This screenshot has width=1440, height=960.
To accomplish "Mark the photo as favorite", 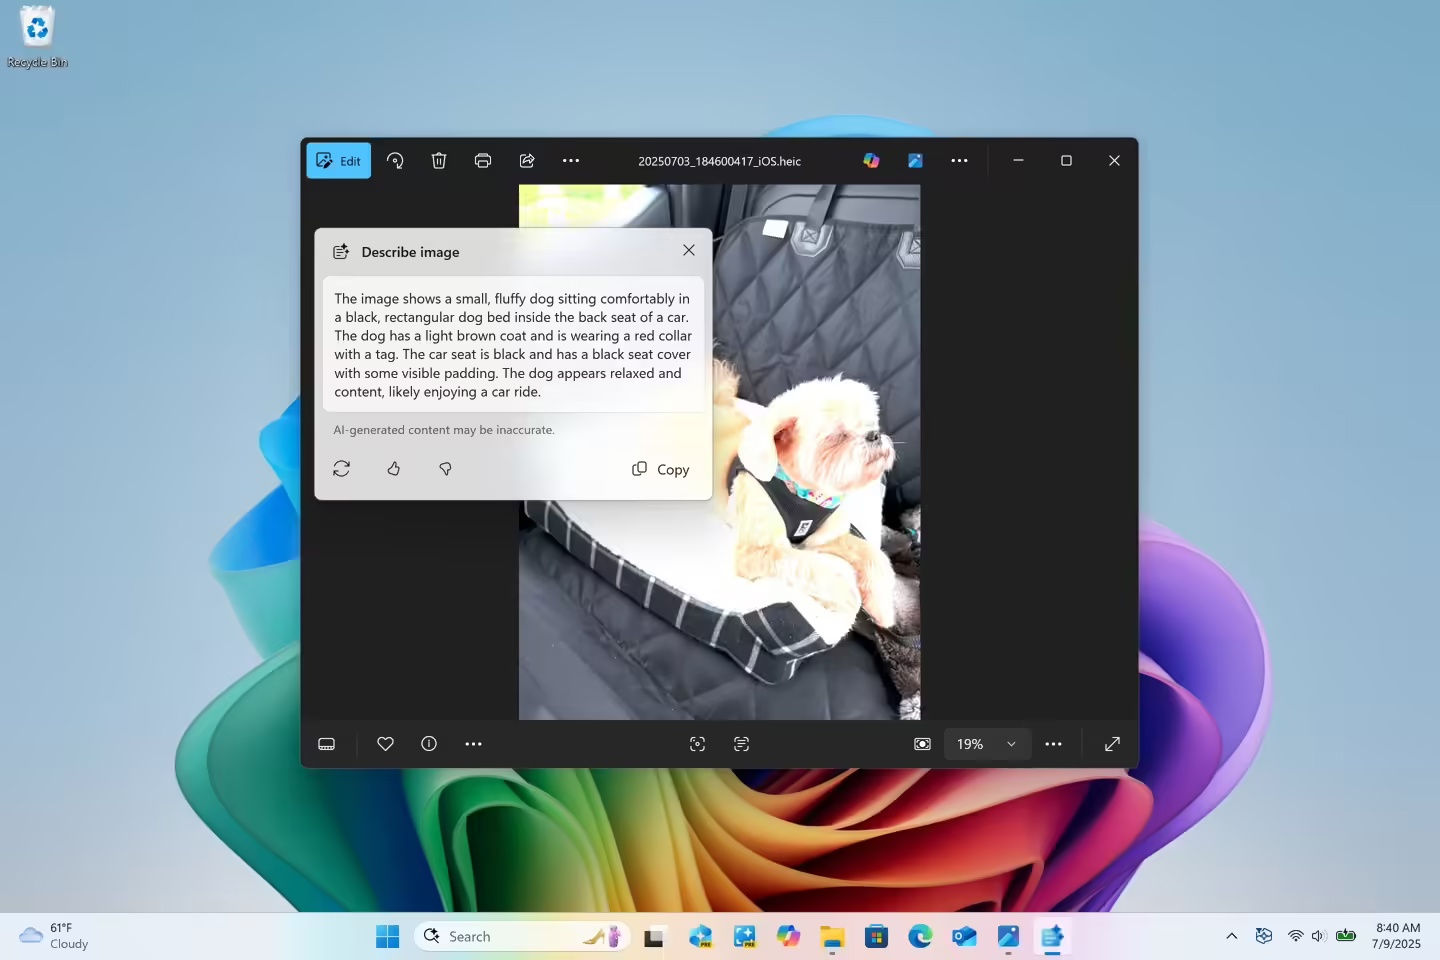I will click(x=386, y=744).
